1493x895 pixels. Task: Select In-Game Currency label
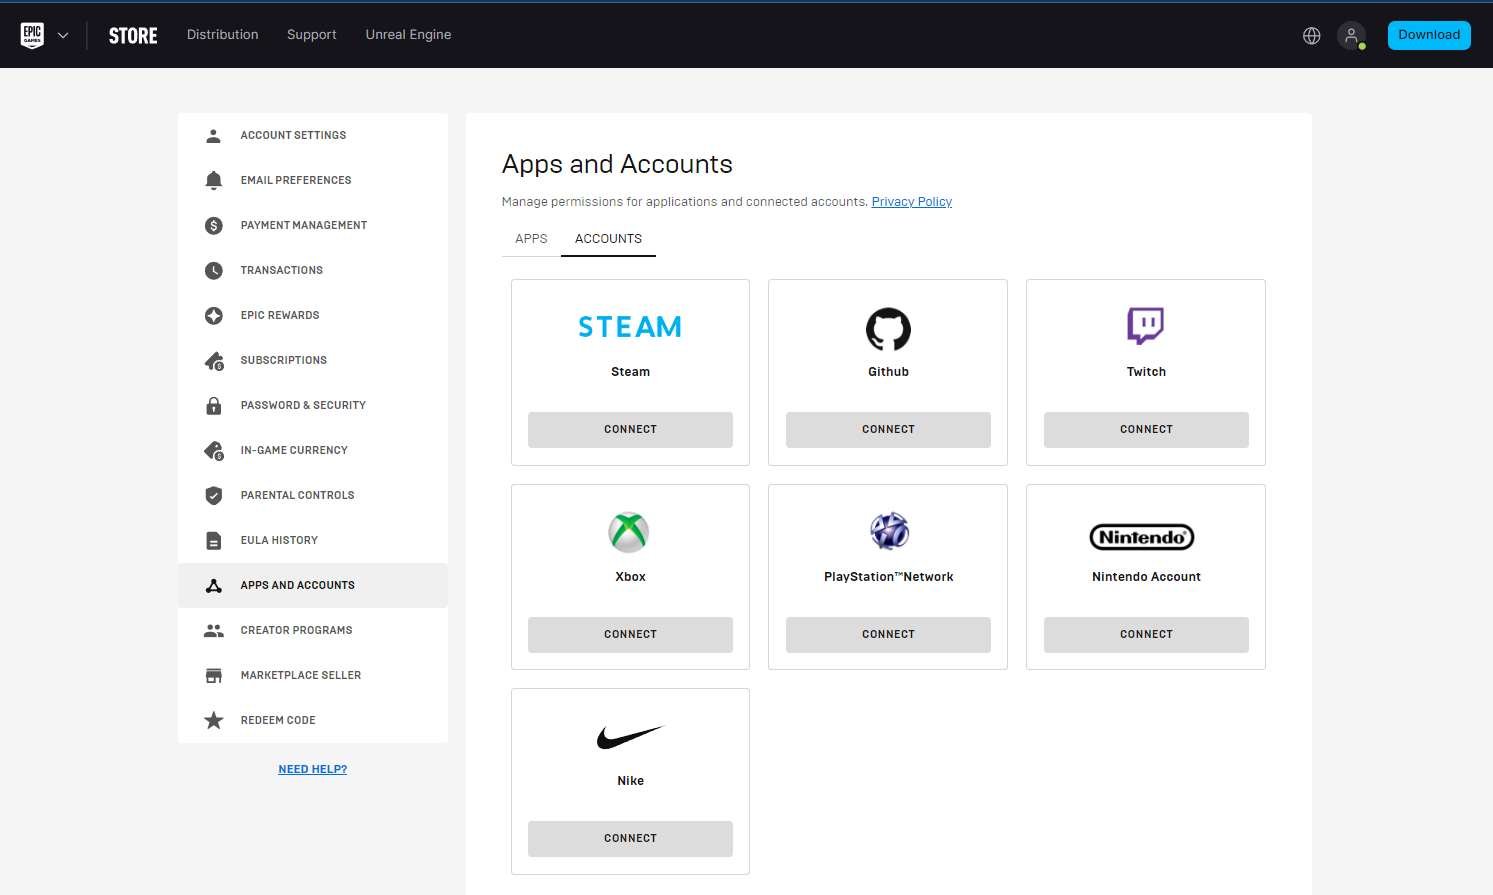[x=294, y=450]
